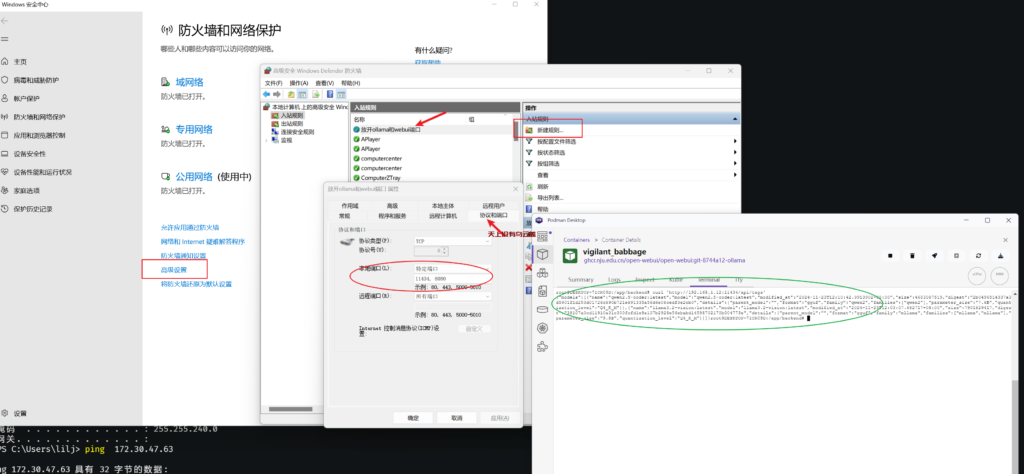This screenshot has width=1024, height=474.
Task: Open the 域网络 firewall settings link
Action: click(x=189, y=82)
